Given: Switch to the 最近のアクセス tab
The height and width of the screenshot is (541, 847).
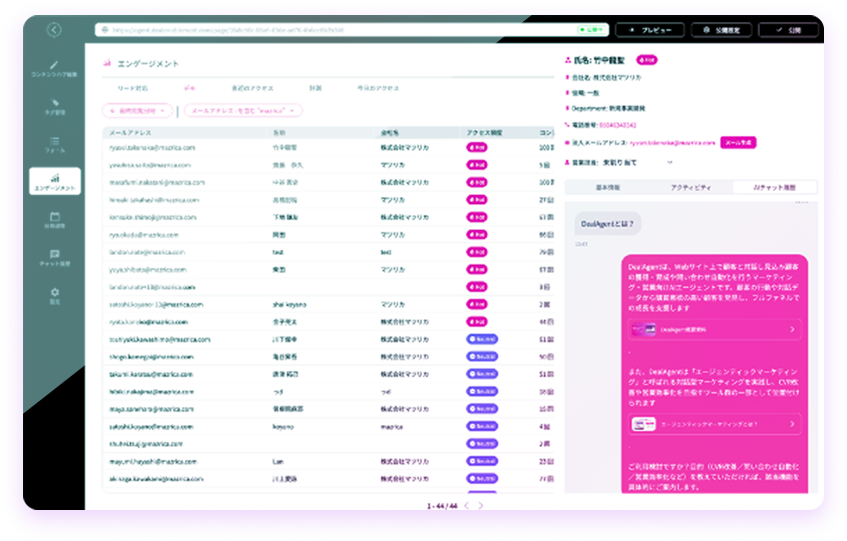Looking at the screenshot, I should [252, 88].
